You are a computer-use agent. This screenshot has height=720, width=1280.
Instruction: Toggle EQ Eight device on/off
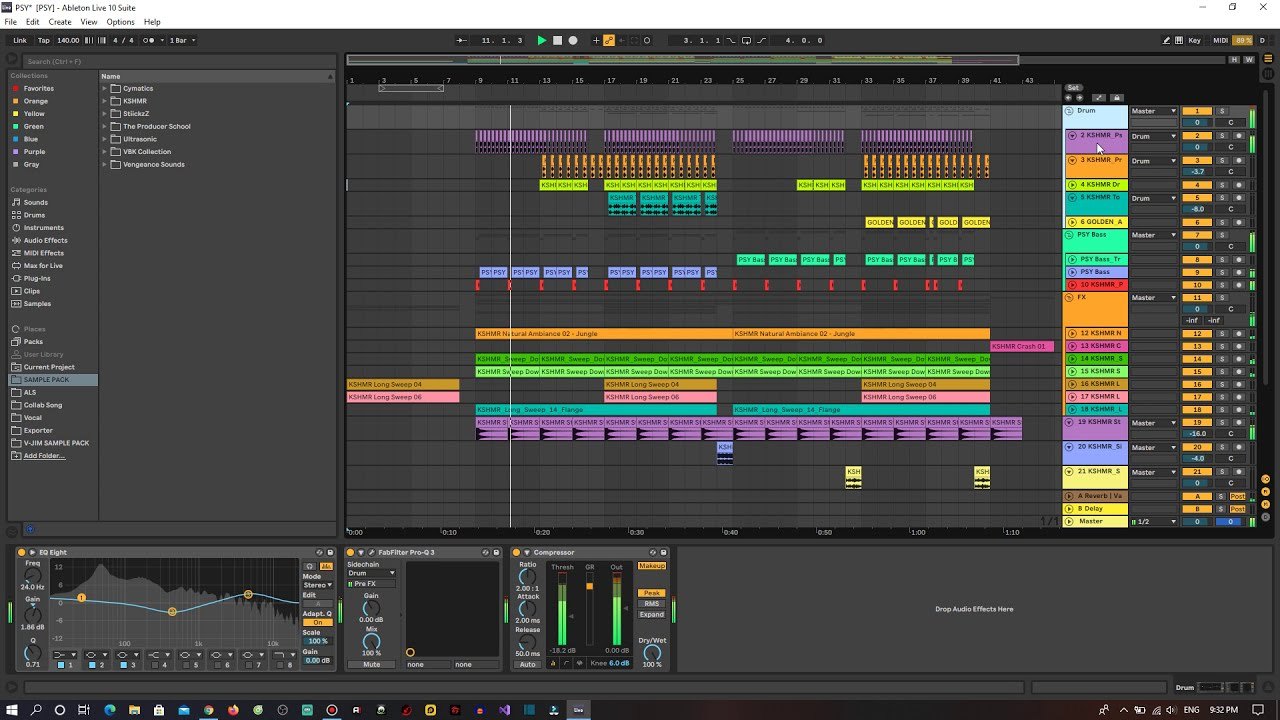[x=22, y=552]
